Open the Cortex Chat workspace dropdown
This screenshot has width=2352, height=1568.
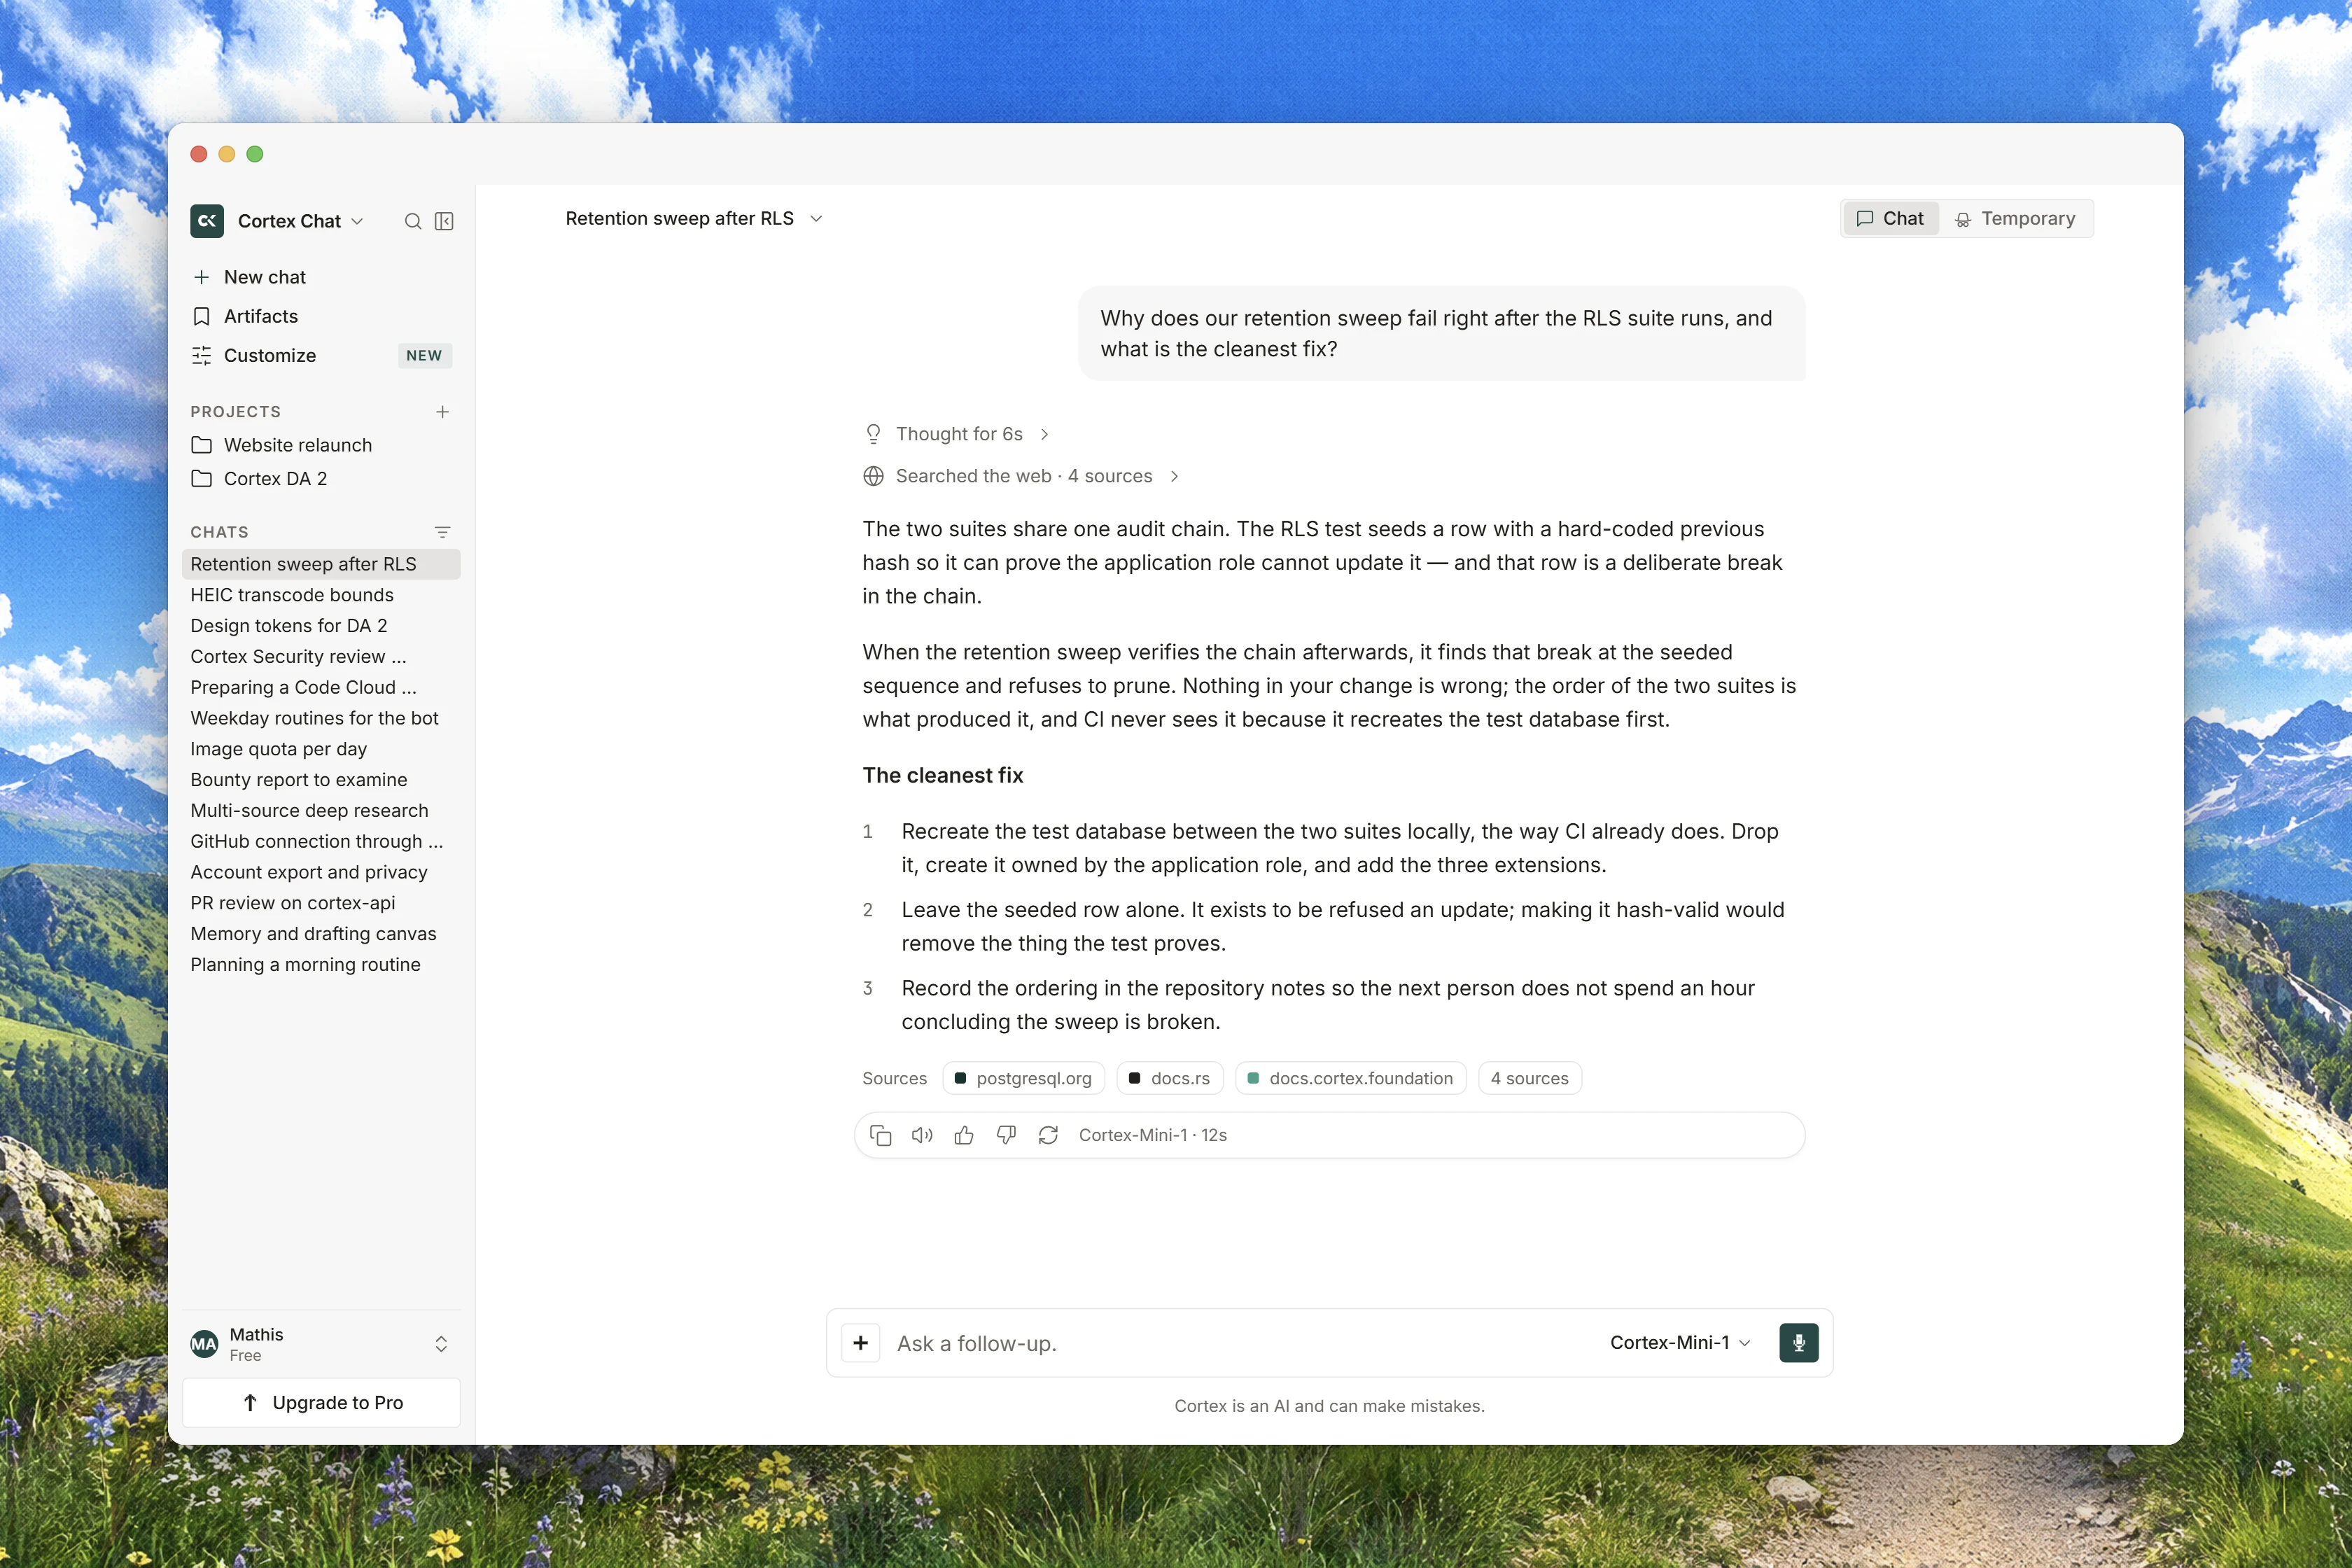300,221
